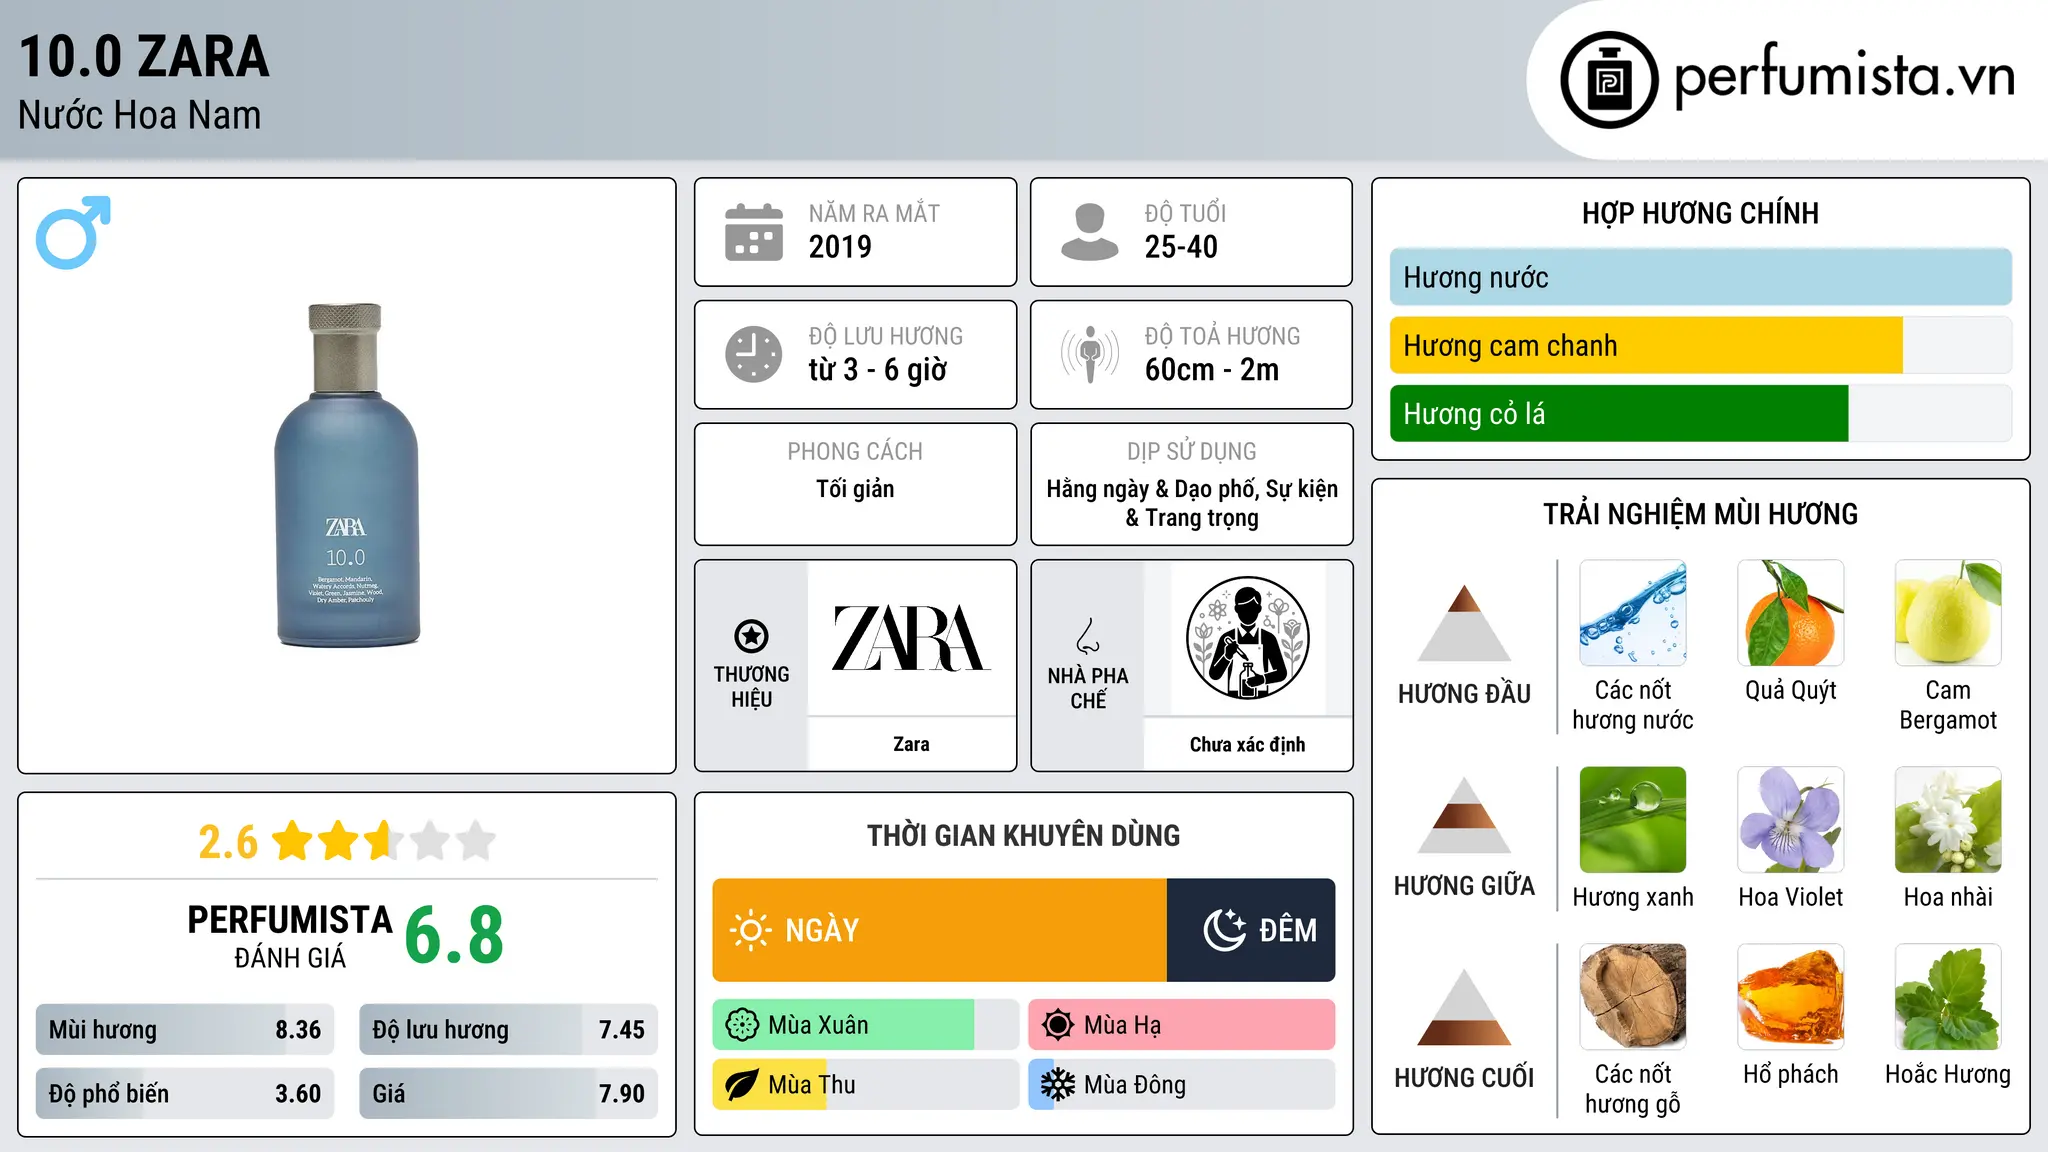Screen dimensions: 2048x1152
Task: Click the THỜI GIAN KHUYÊN DÙNG heading
Action: click(x=1023, y=835)
